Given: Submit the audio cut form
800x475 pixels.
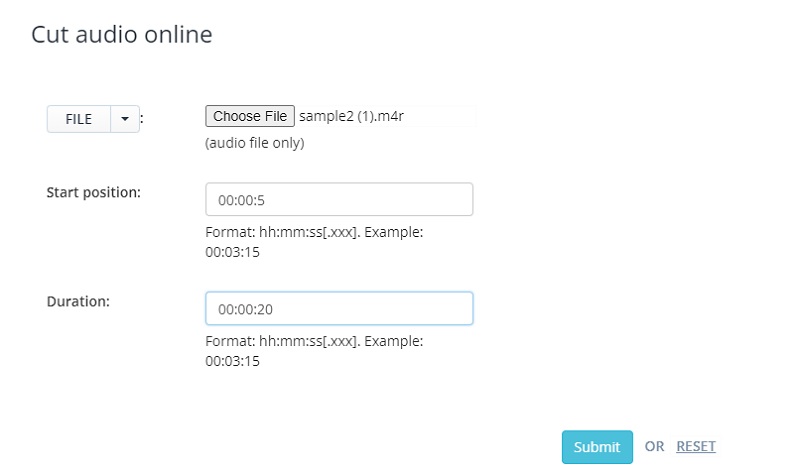Looking at the screenshot, I should (597, 447).
